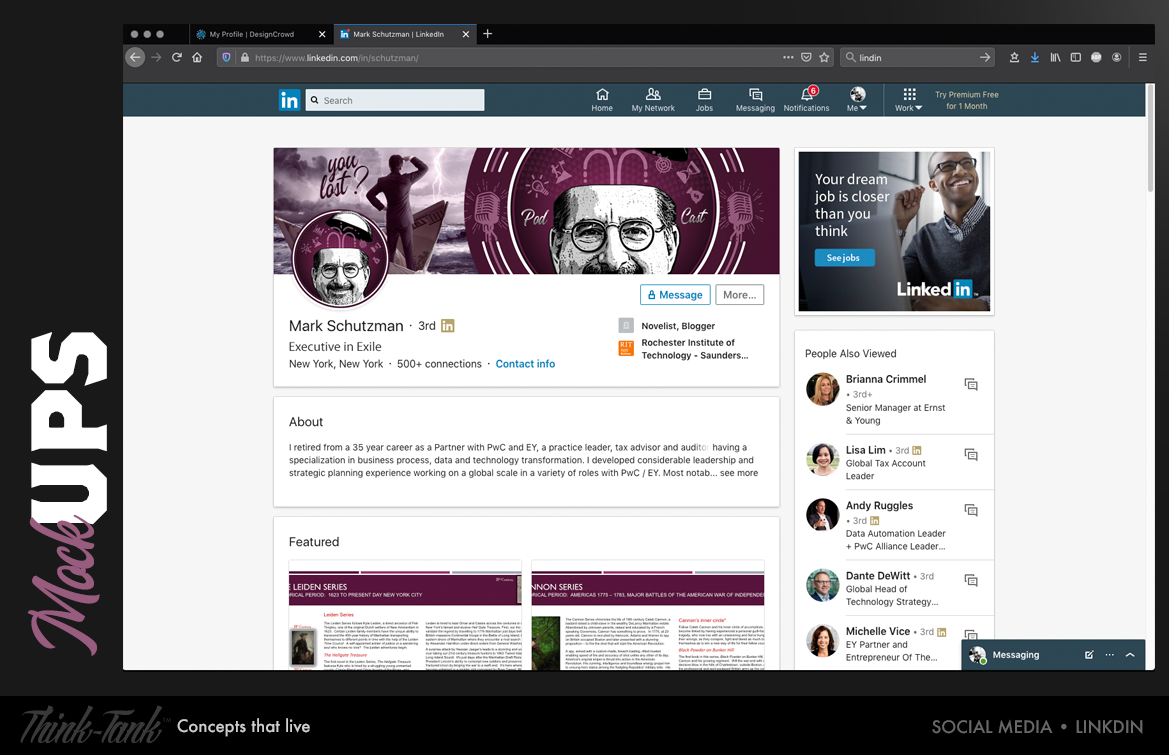Toggle the sidebar icon in browser toolbar

pos(1075,57)
